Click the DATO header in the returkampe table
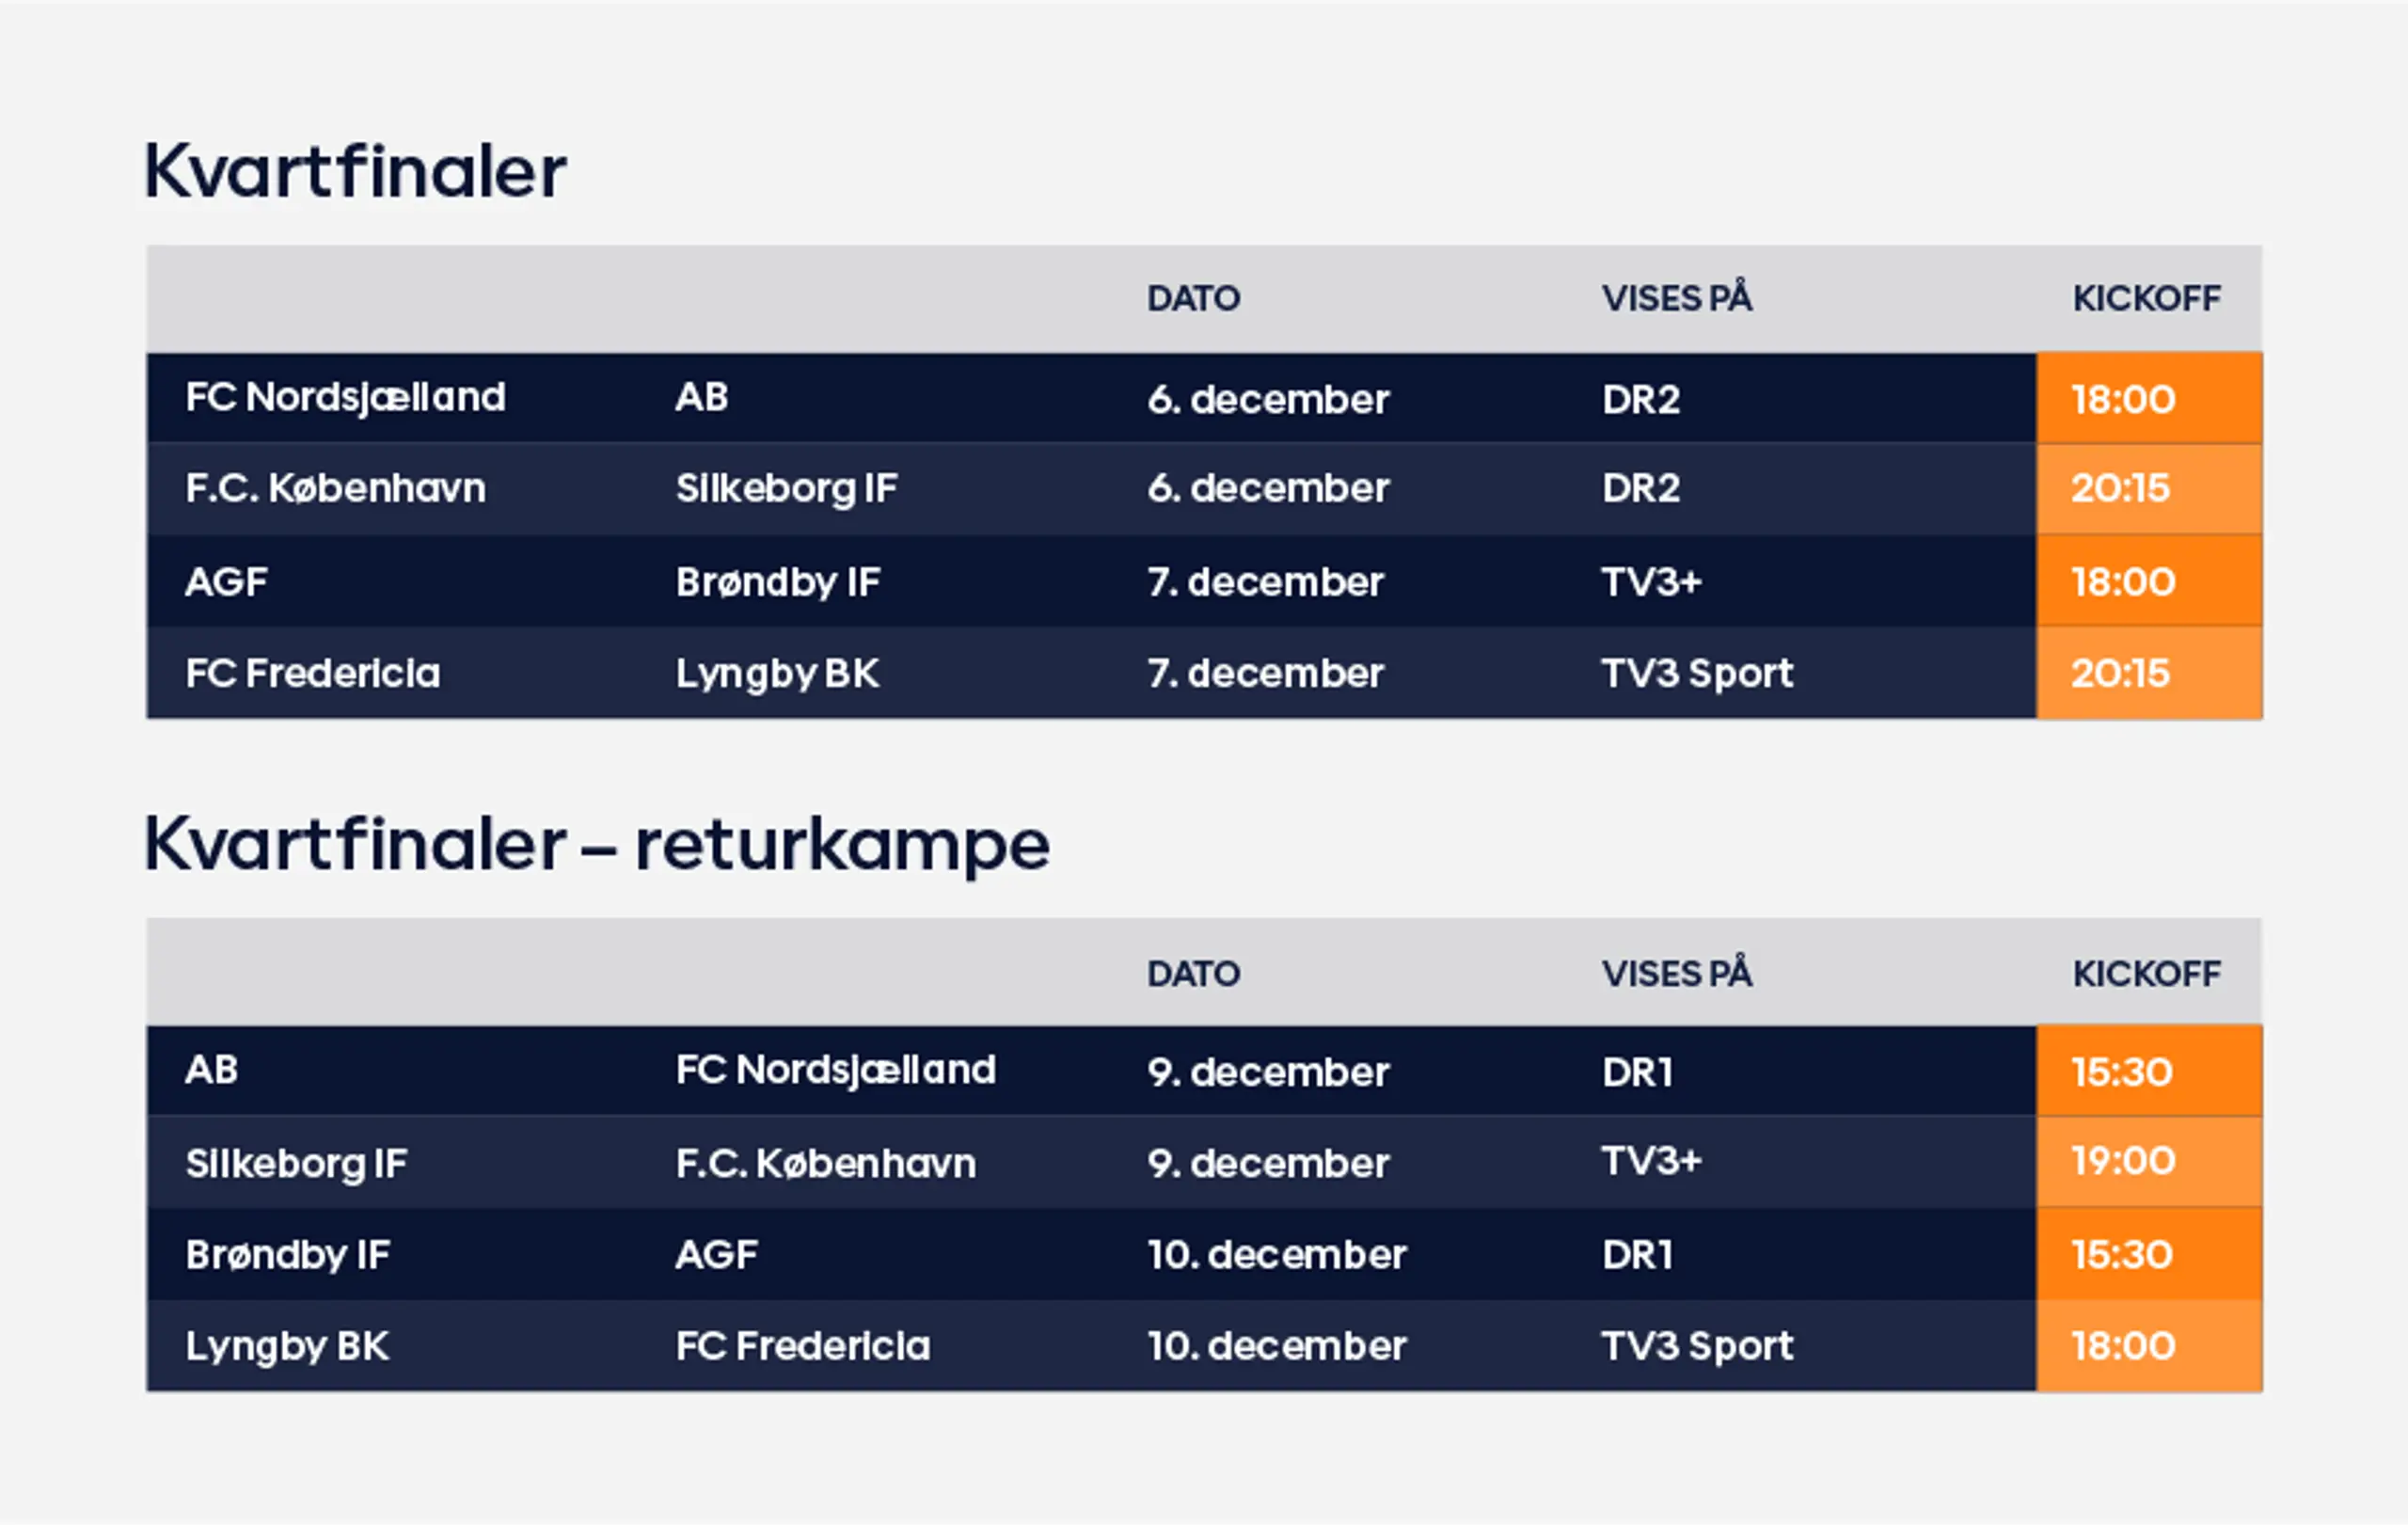2408x1525 pixels. tap(1193, 973)
